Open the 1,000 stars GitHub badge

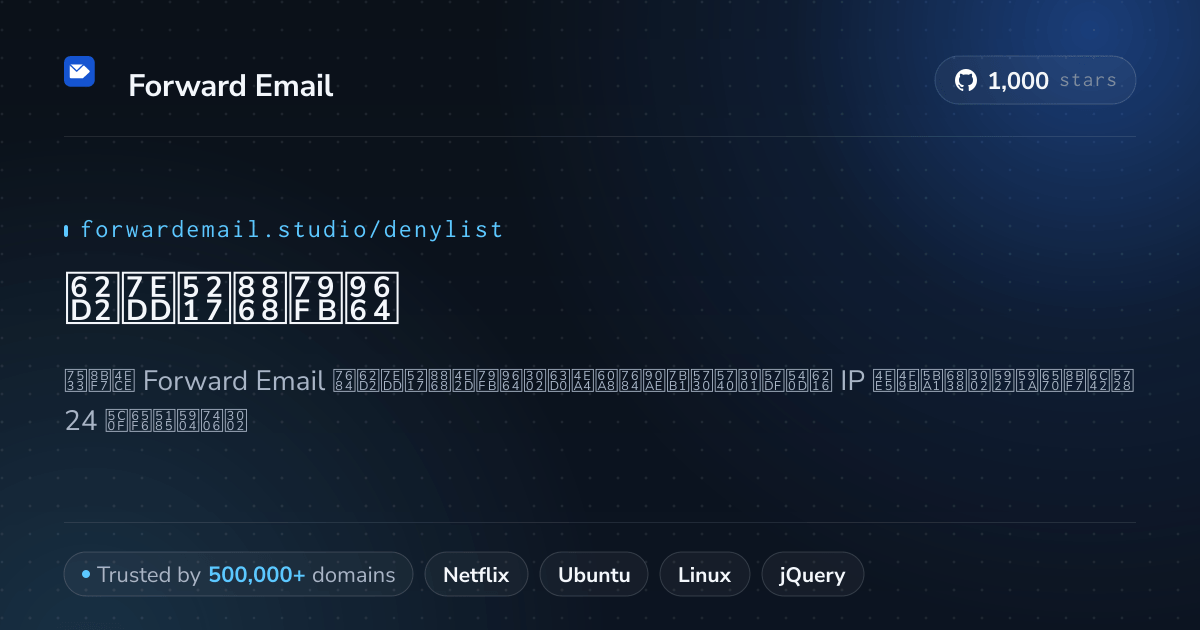coord(1035,80)
